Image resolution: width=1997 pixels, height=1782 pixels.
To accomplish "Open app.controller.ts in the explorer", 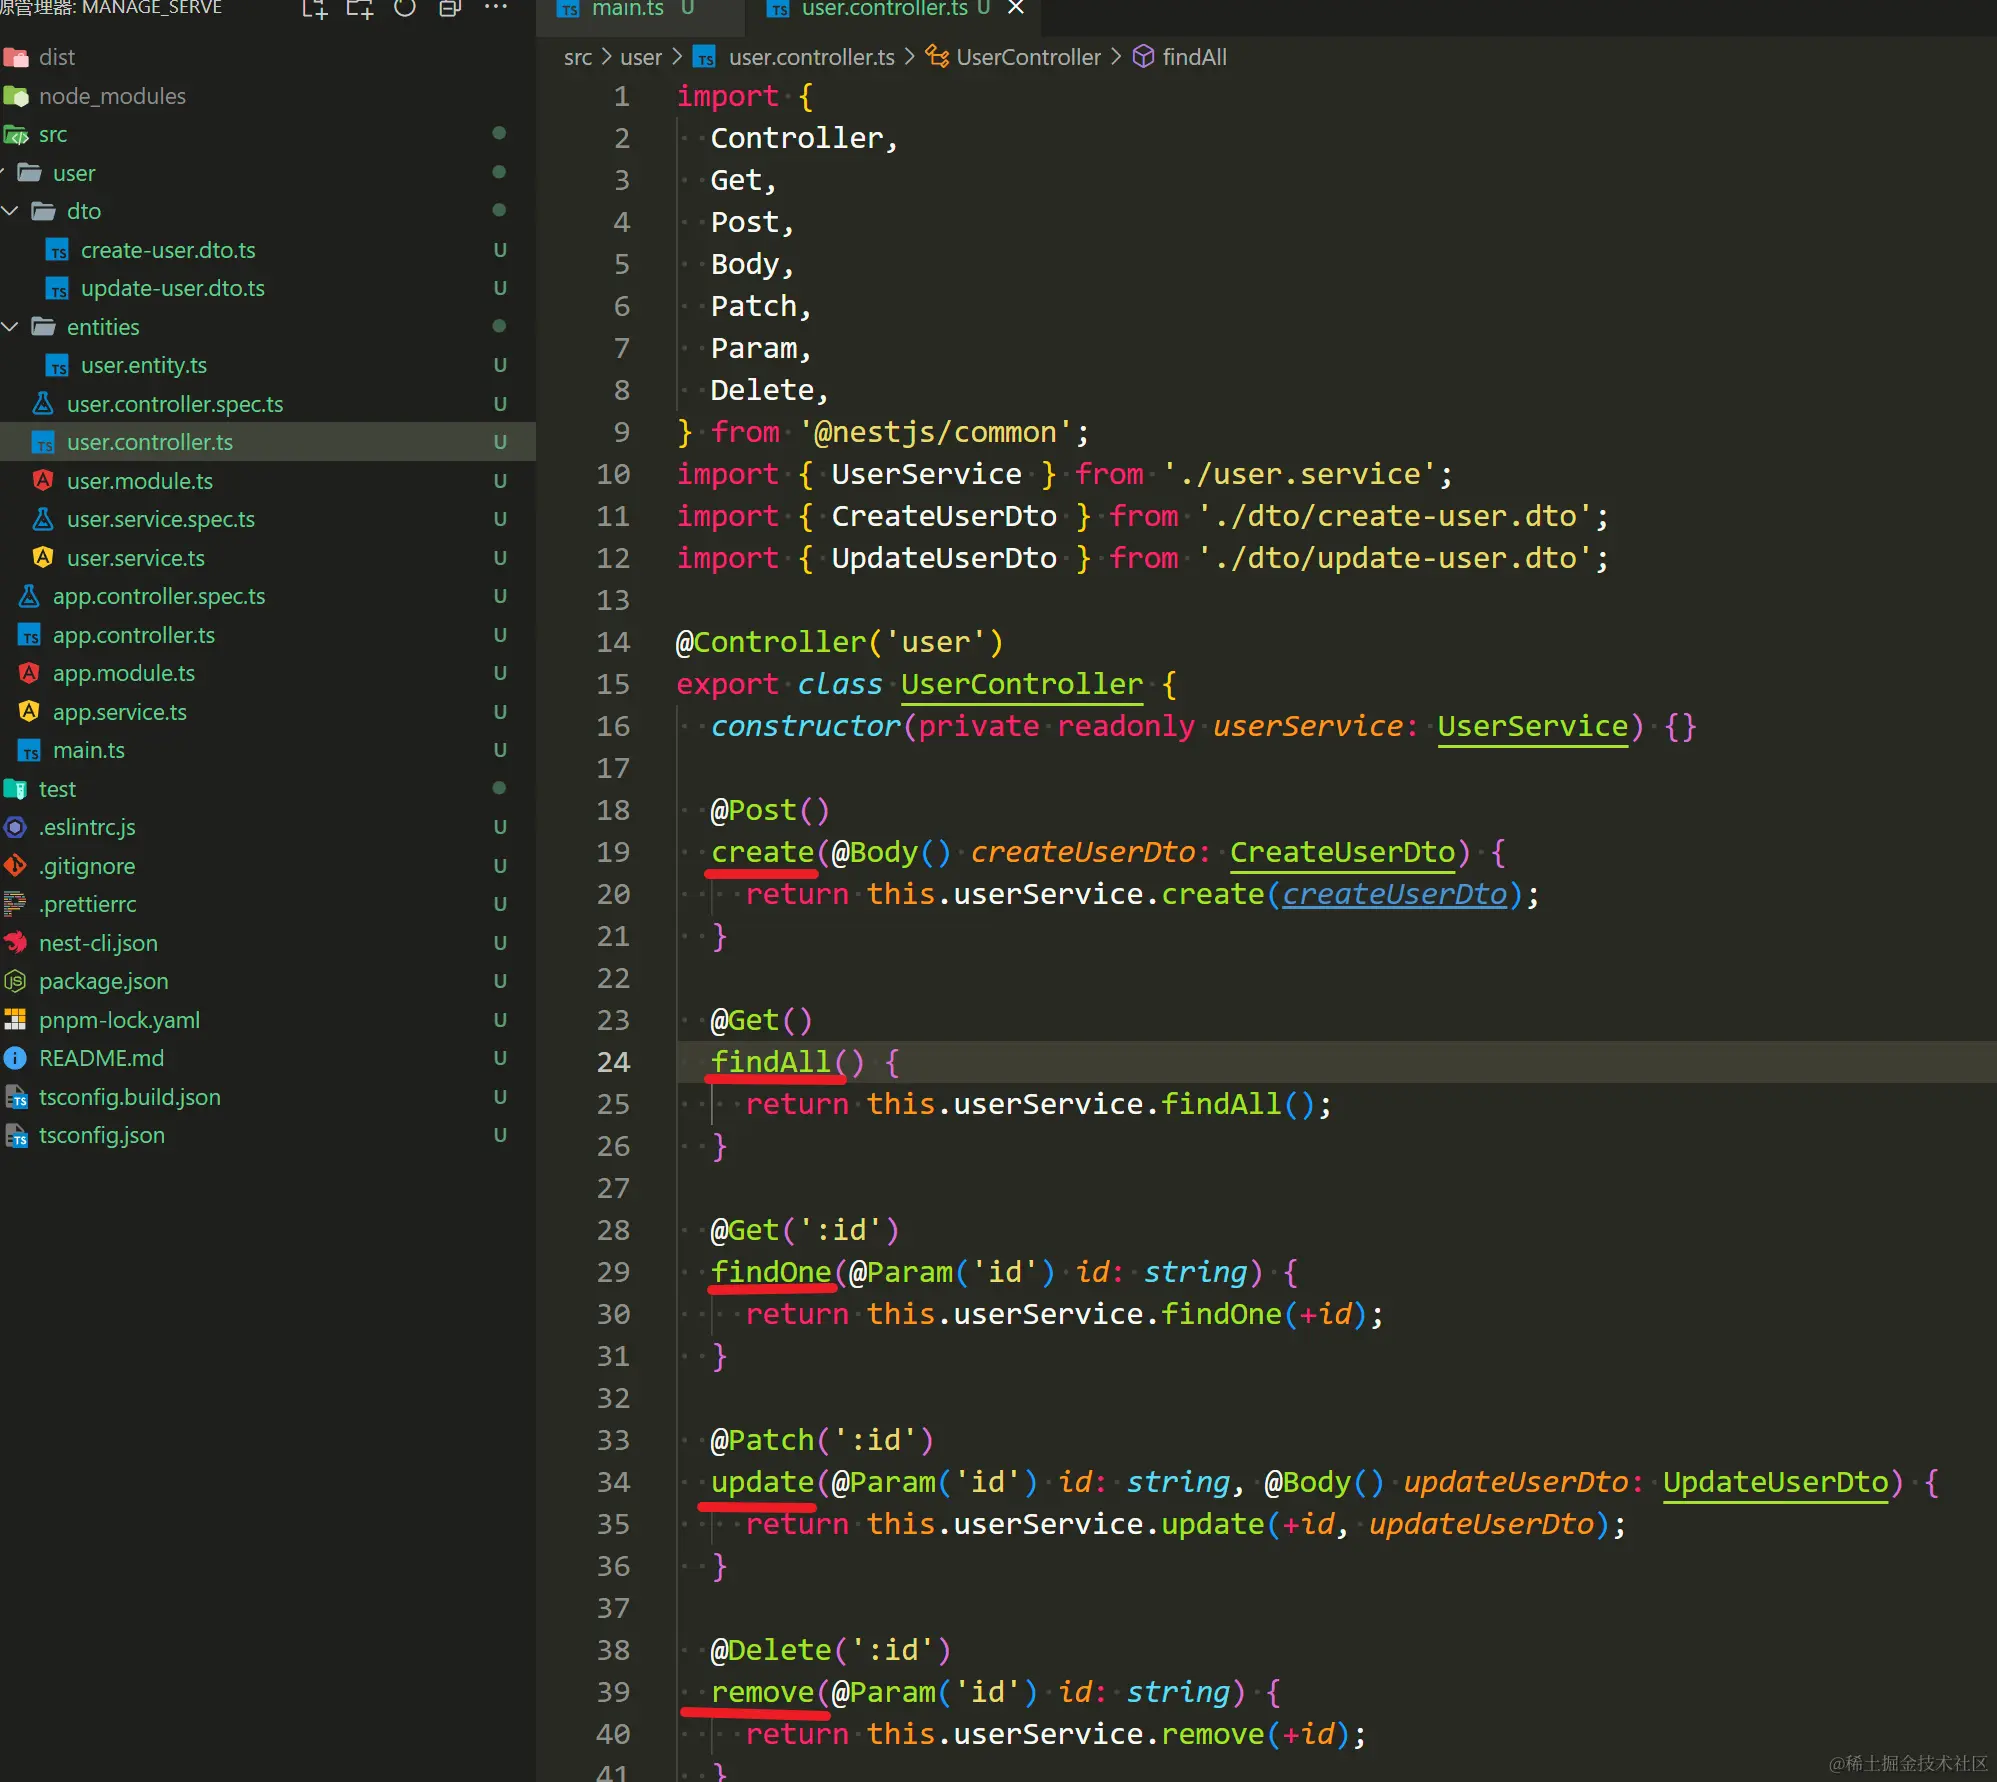I will point(134,635).
